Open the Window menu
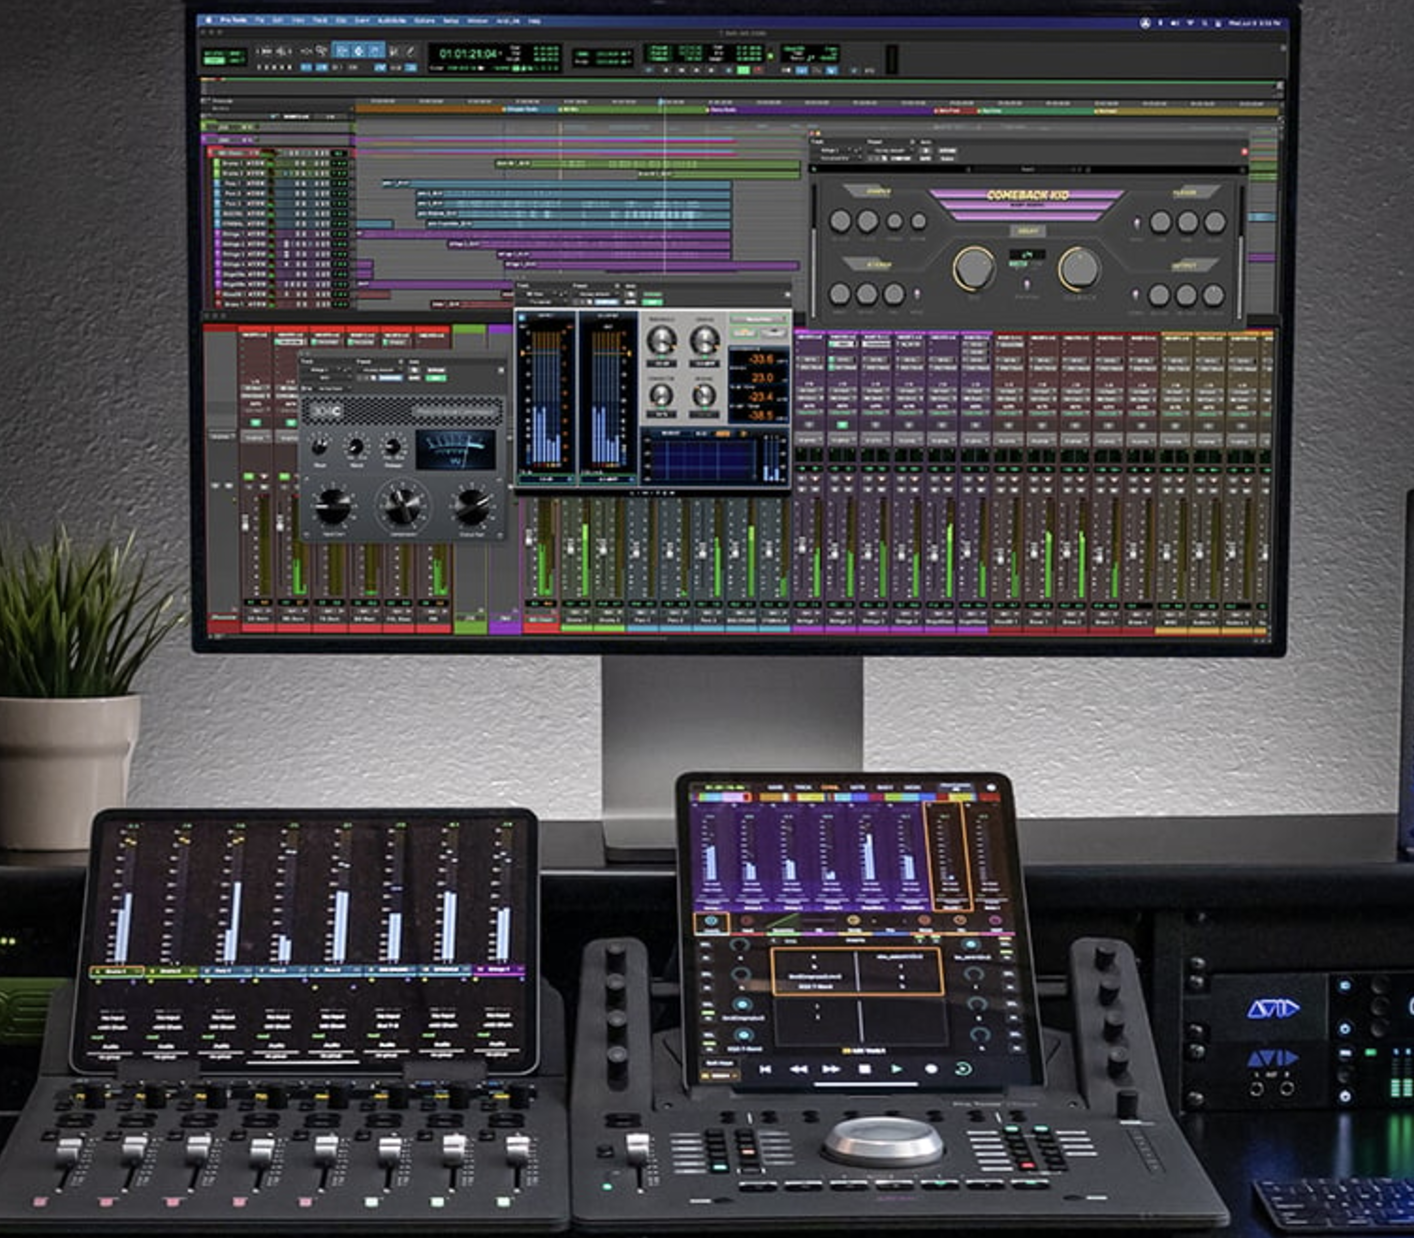The height and width of the screenshot is (1238, 1414). click(x=478, y=20)
